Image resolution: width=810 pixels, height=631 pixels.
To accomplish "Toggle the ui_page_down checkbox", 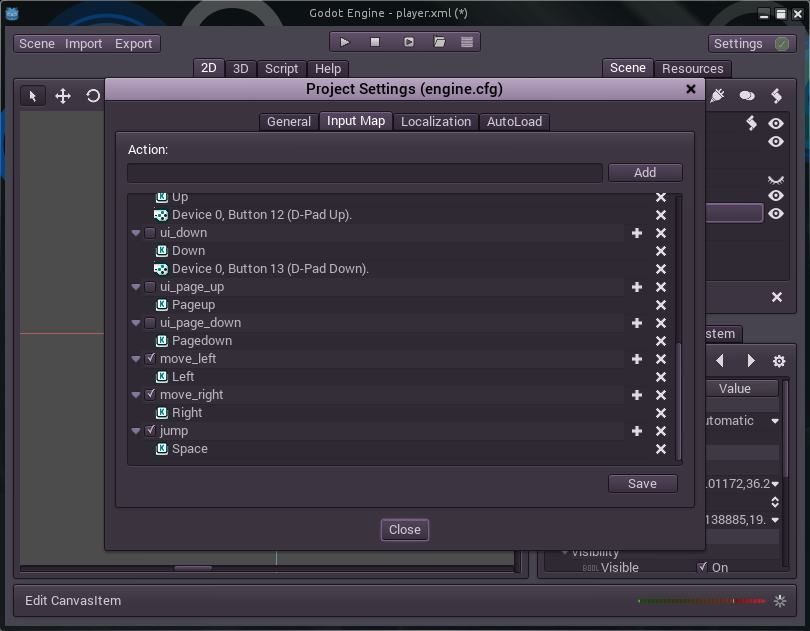I will pos(150,323).
